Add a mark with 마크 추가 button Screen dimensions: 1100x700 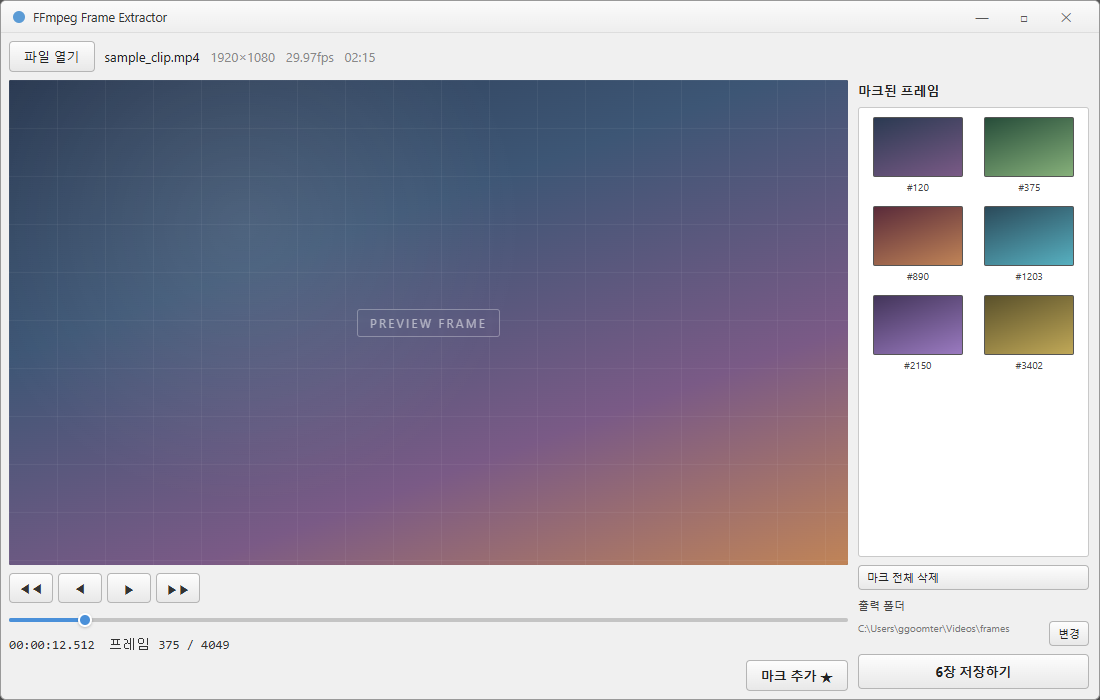pos(797,675)
